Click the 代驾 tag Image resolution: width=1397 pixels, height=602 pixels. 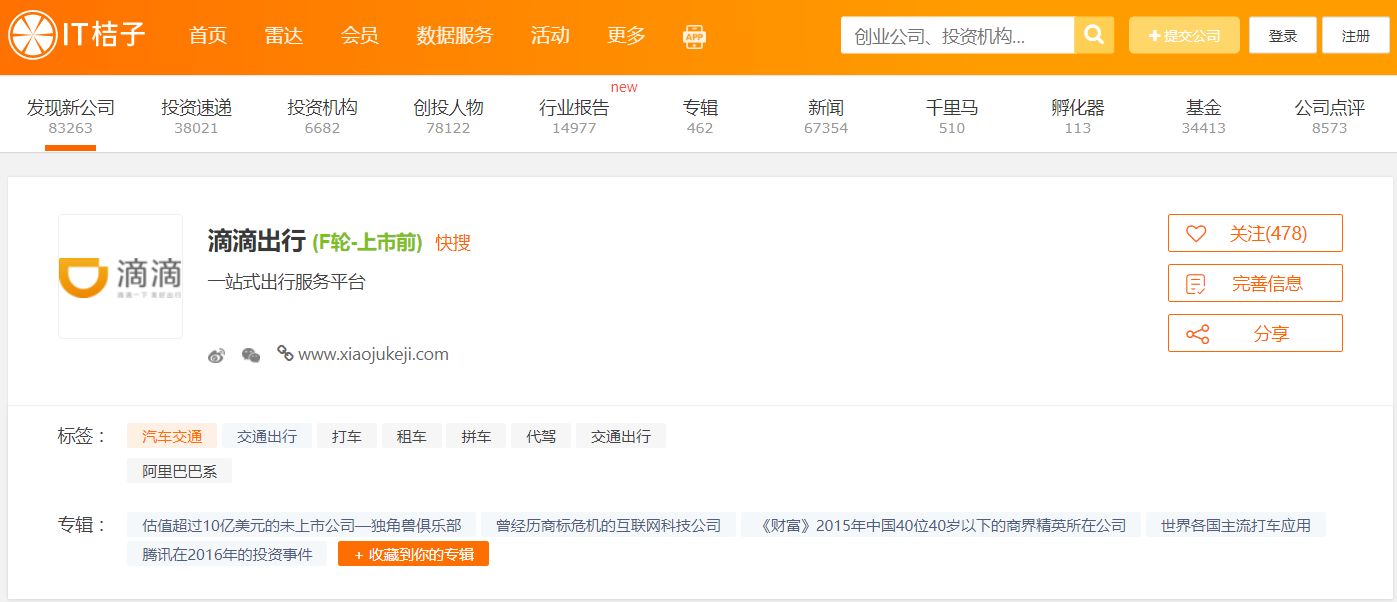(x=541, y=436)
